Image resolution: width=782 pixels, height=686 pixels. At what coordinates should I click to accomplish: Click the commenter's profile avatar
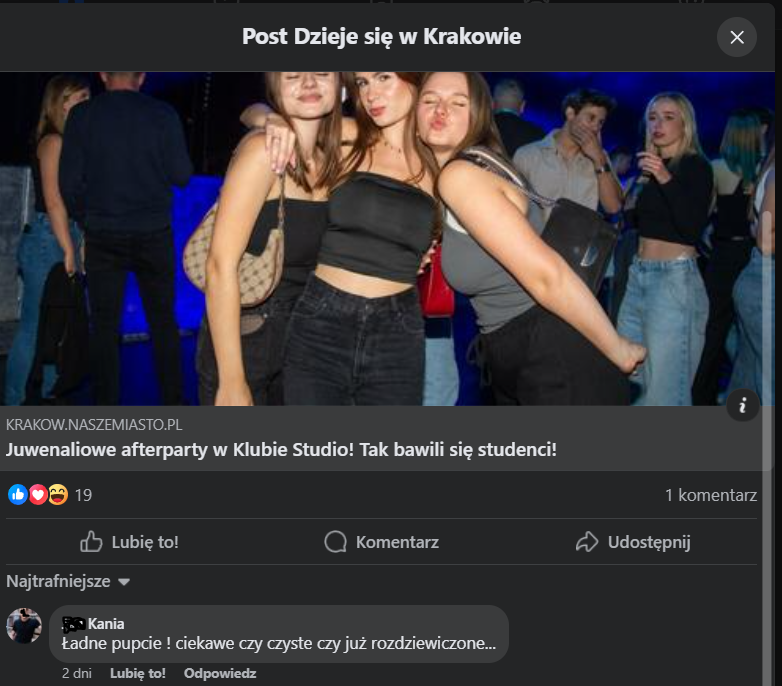click(x=24, y=626)
